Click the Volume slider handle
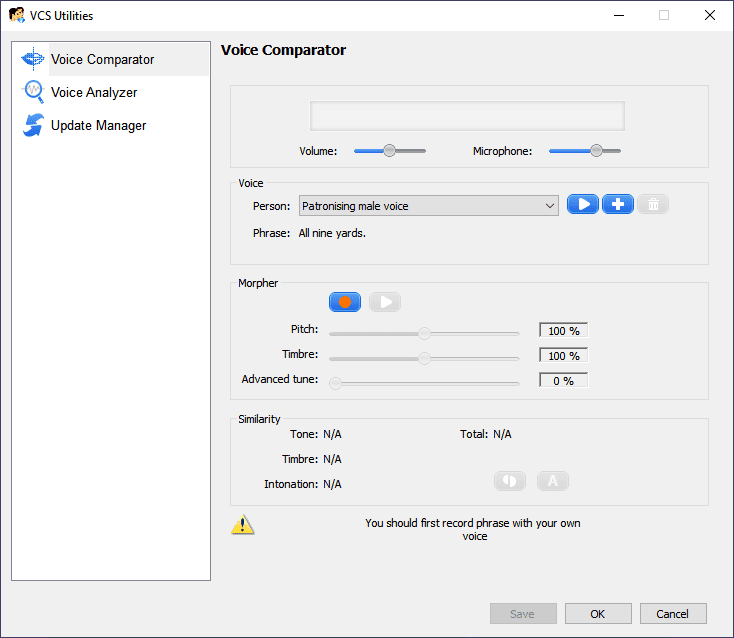 coord(390,150)
